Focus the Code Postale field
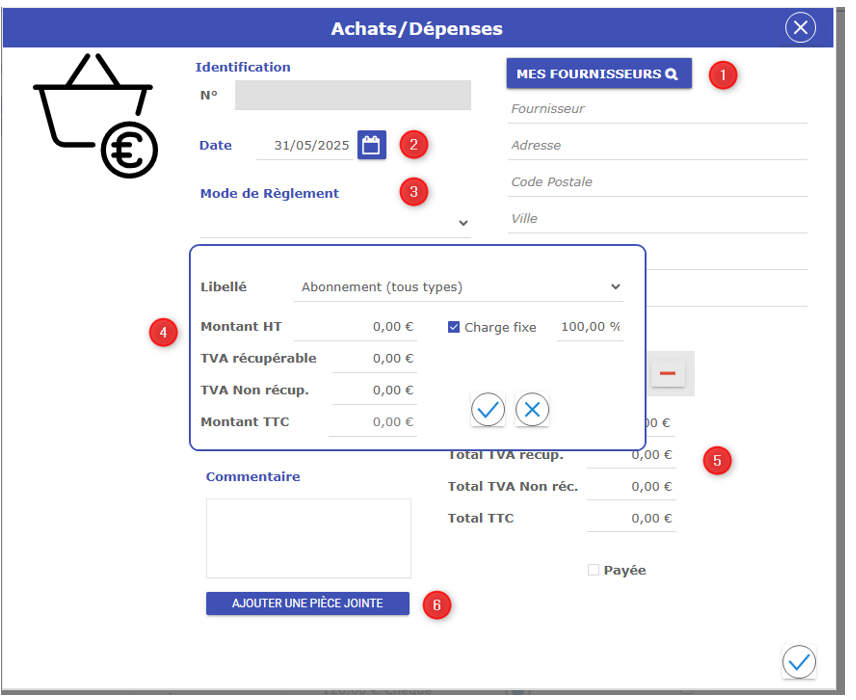Image resolution: width=856 pixels, height=700 pixels. pyautogui.click(x=656, y=183)
